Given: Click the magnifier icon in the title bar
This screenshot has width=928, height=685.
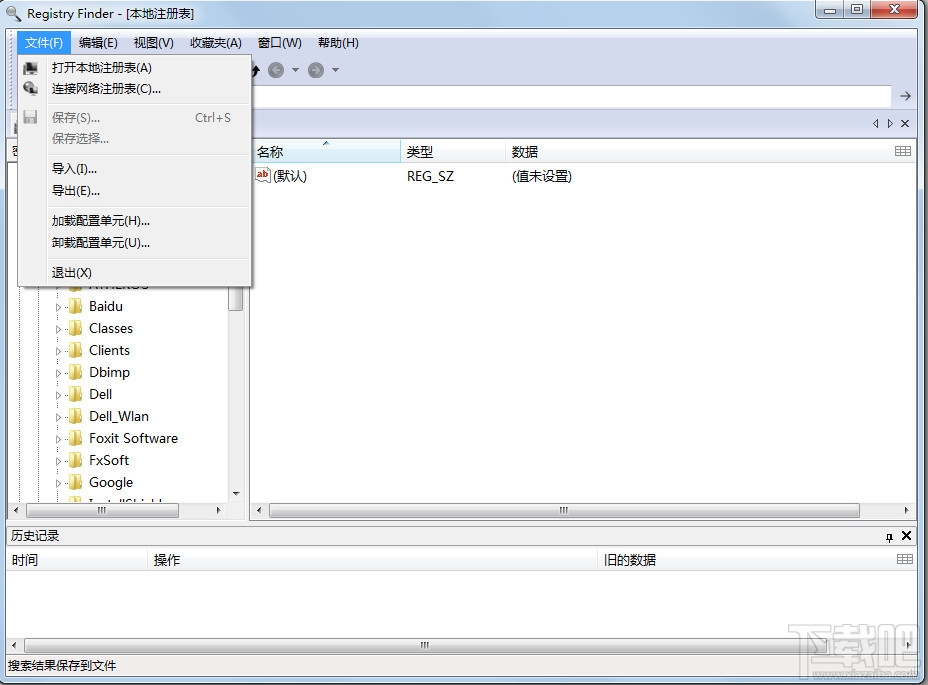Looking at the screenshot, I should coord(11,13).
